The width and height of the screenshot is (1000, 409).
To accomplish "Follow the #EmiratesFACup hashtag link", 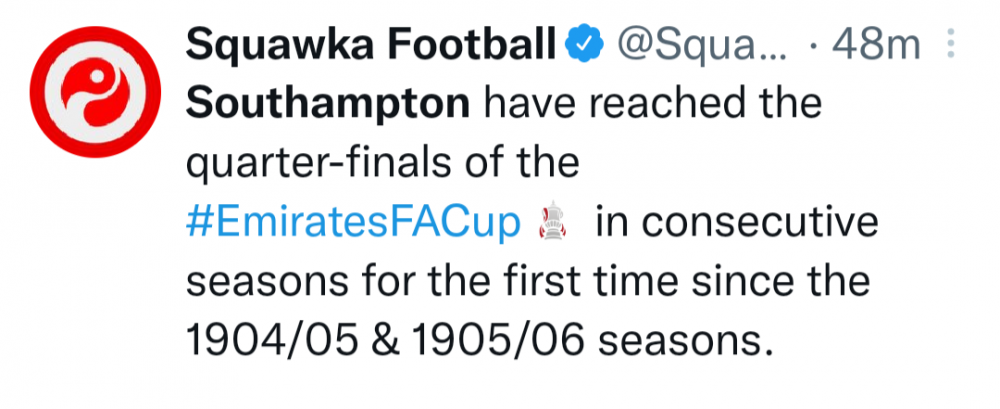I will click(x=356, y=222).
